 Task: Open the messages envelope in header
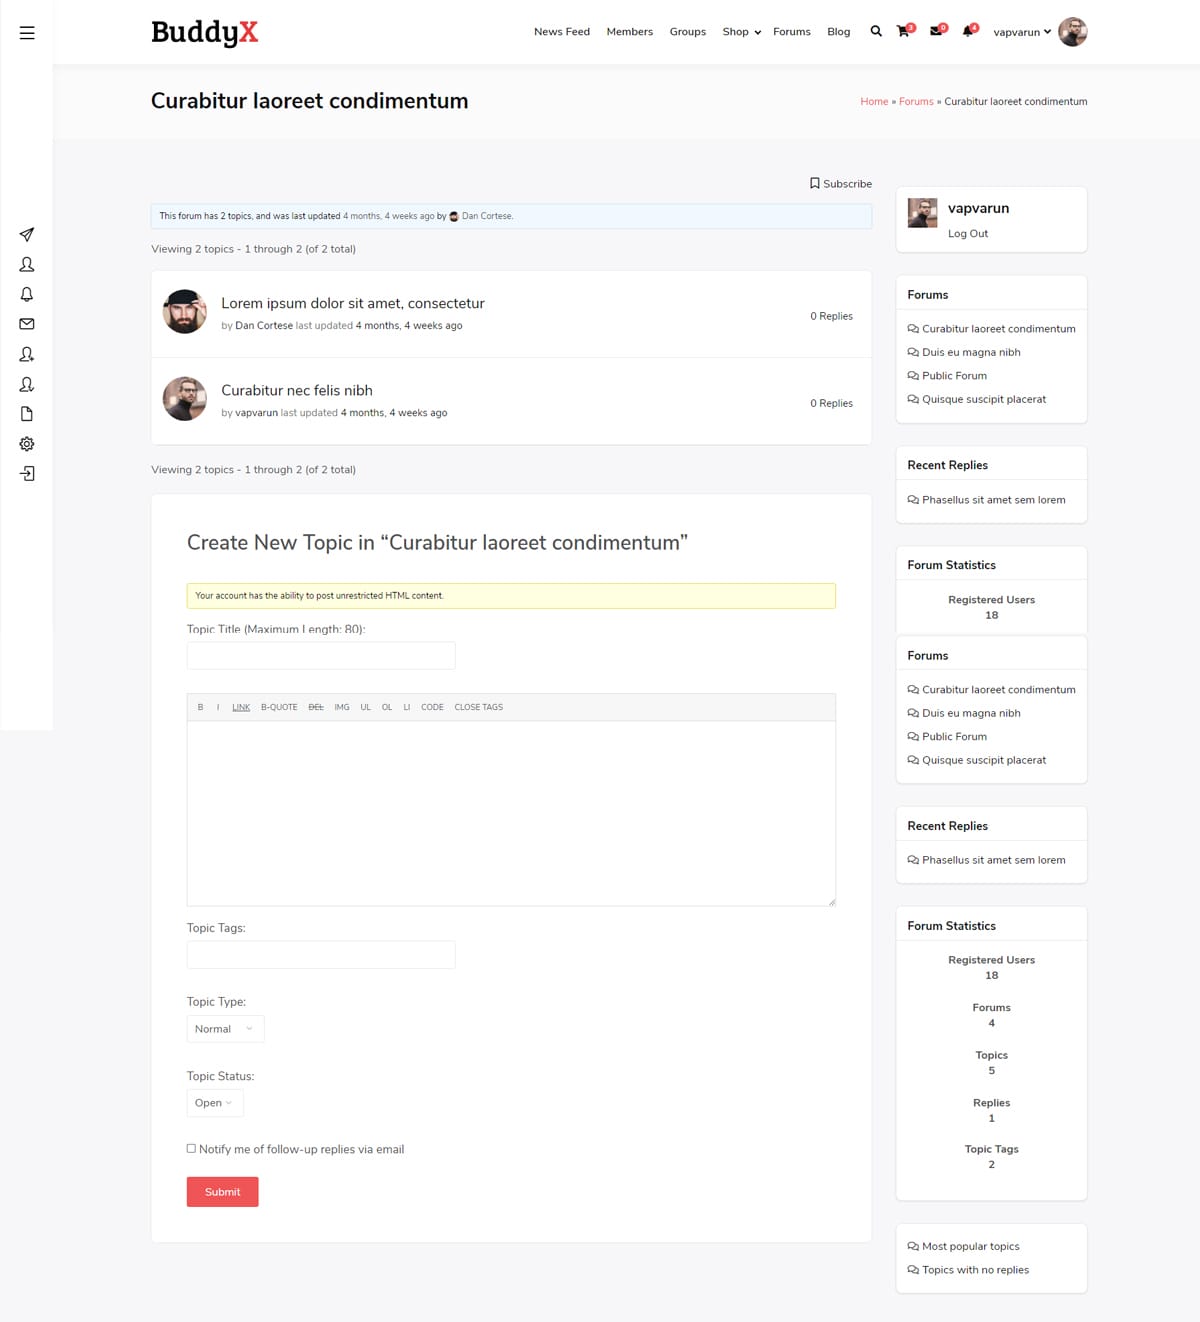936,32
